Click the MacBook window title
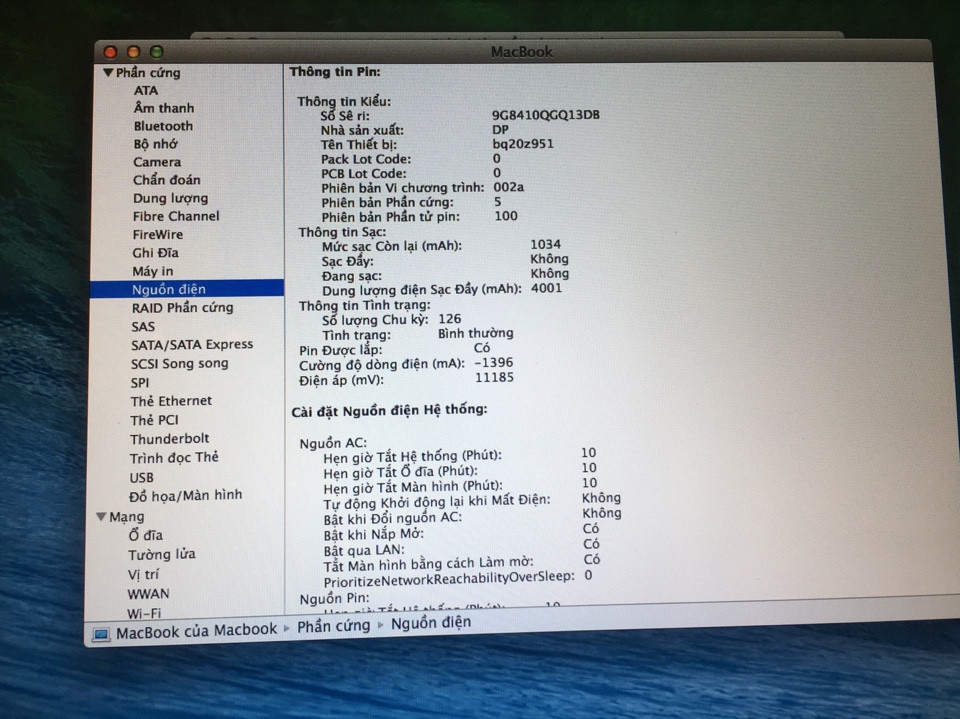Viewport: 960px width, 719px height. pyautogui.click(x=522, y=52)
